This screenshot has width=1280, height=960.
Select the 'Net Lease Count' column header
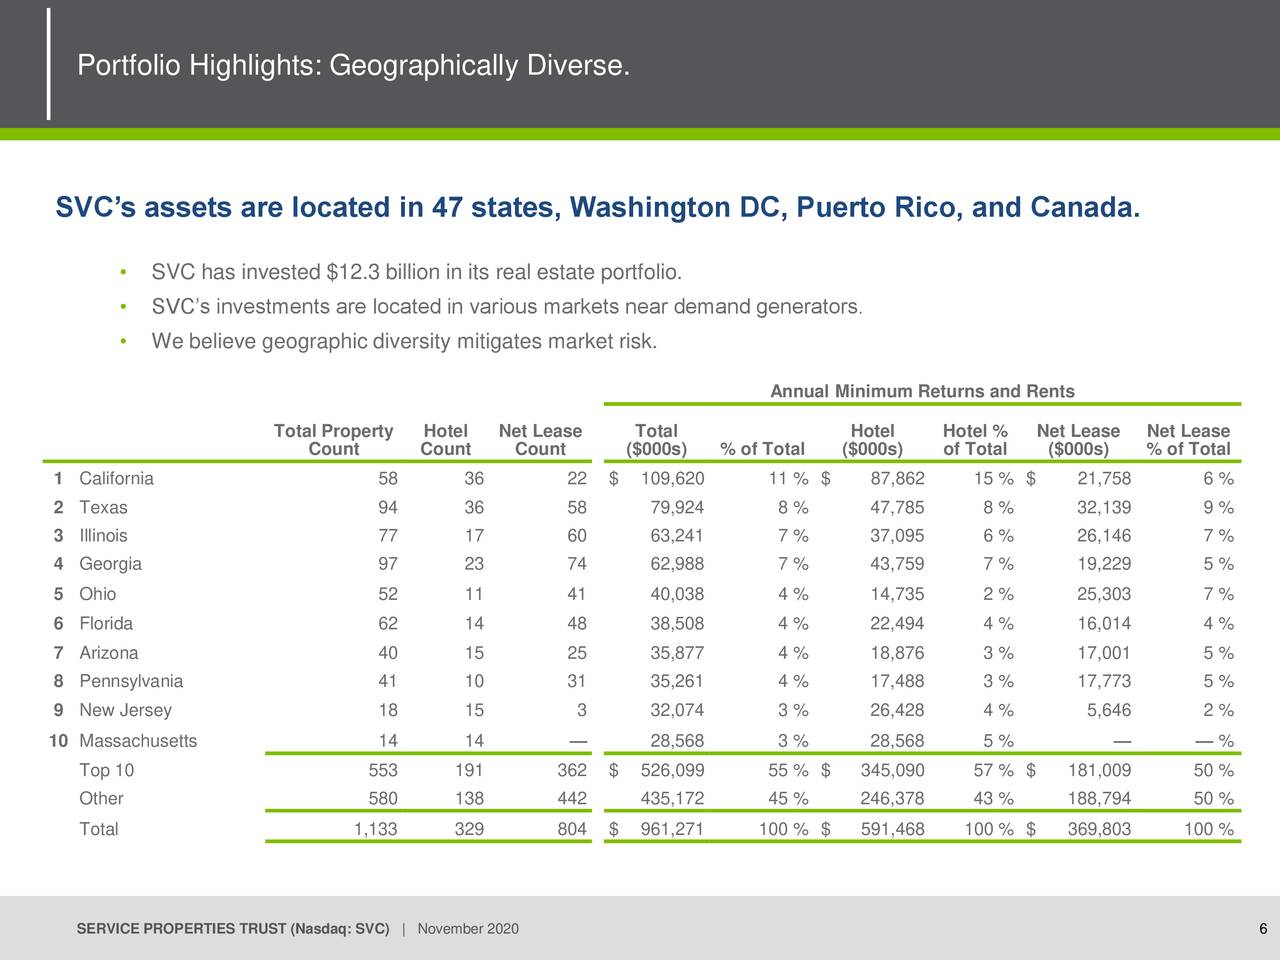[540, 440]
